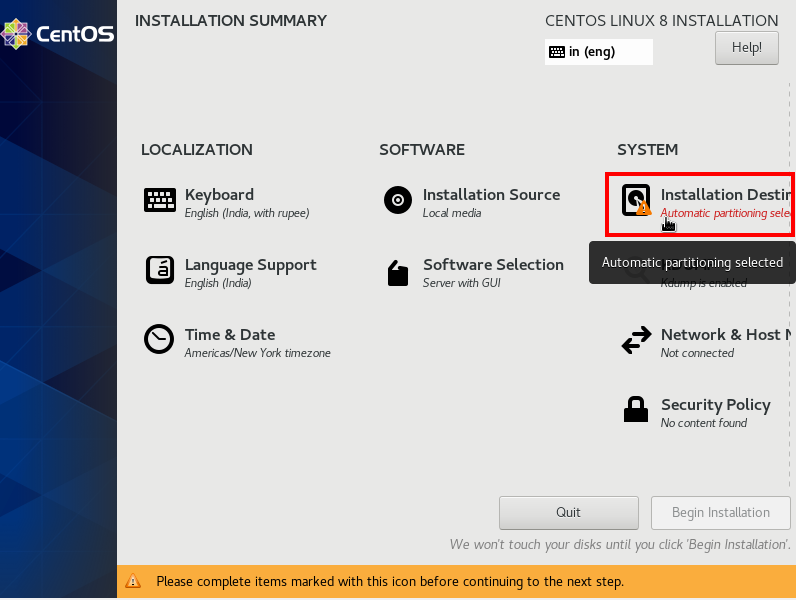This screenshot has height=600, width=796.
Task: Click 'Server with GUI' subtitle
Action: point(461,283)
